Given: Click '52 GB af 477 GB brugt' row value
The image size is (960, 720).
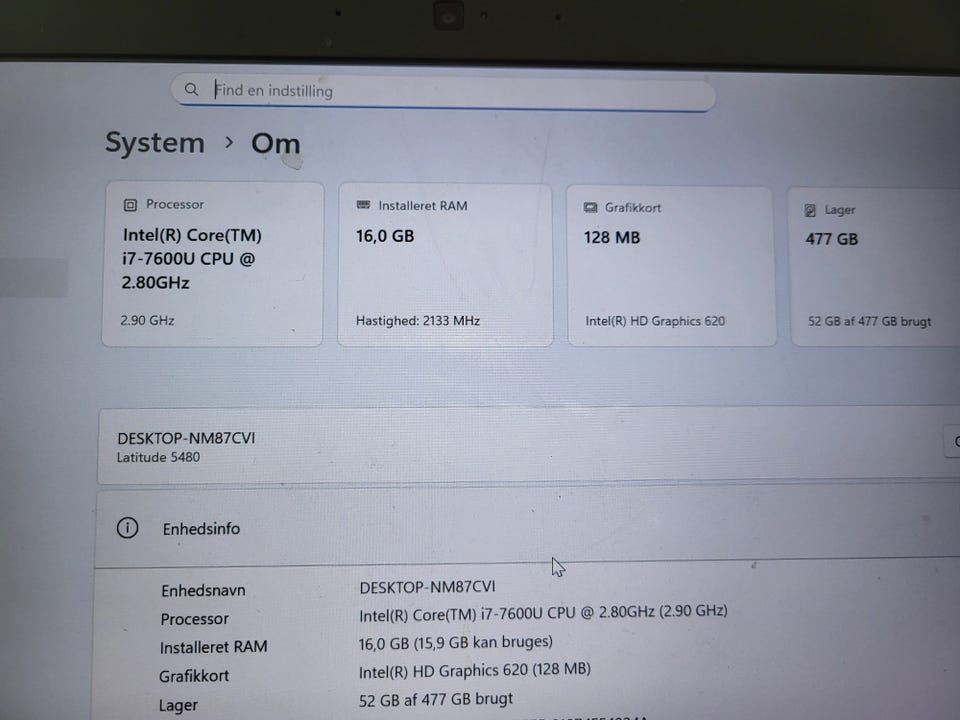Looking at the screenshot, I should pos(435,699).
